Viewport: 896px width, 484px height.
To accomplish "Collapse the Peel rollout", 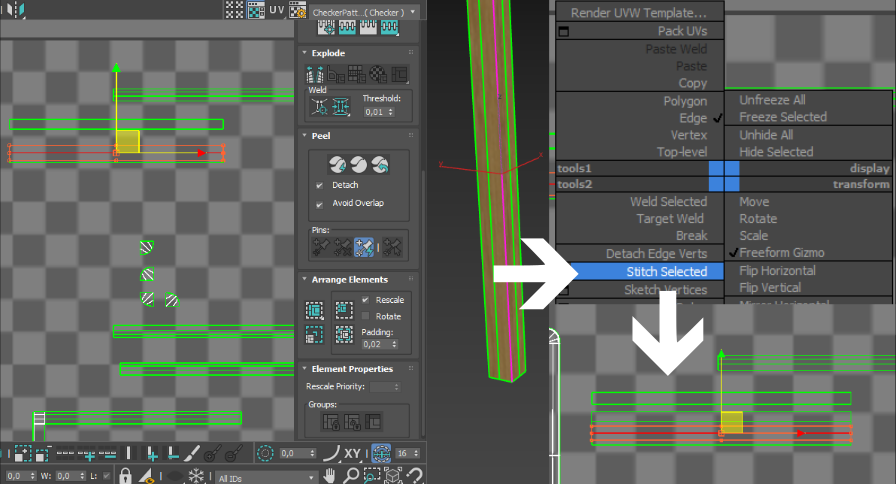I will coord(321,135).
